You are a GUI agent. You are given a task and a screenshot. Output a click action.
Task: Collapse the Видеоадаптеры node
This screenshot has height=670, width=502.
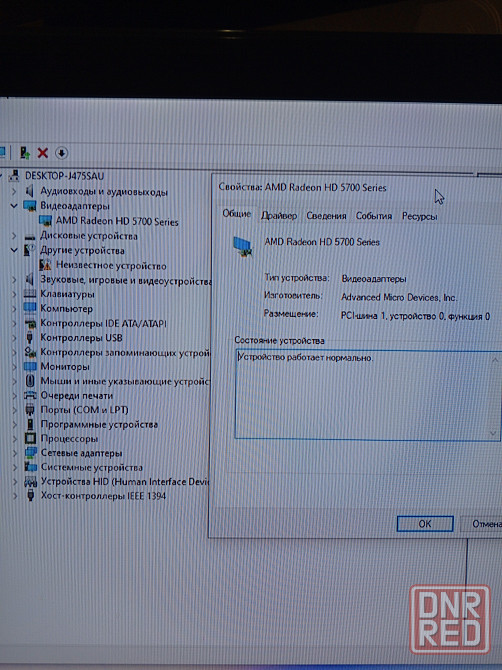click(14, 206)
